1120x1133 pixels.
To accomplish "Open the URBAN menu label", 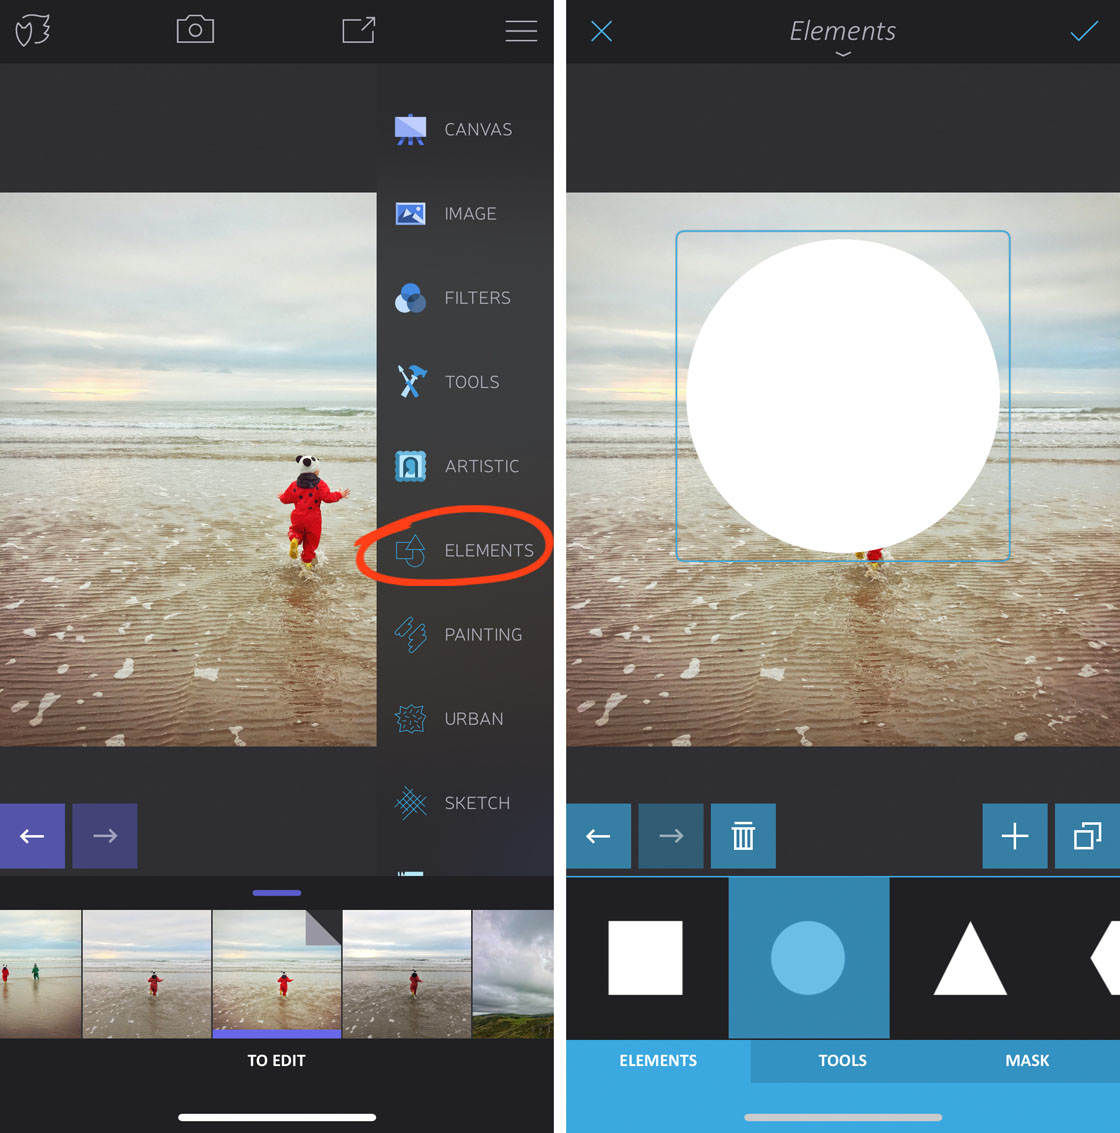I will click(x=474, y=719).
